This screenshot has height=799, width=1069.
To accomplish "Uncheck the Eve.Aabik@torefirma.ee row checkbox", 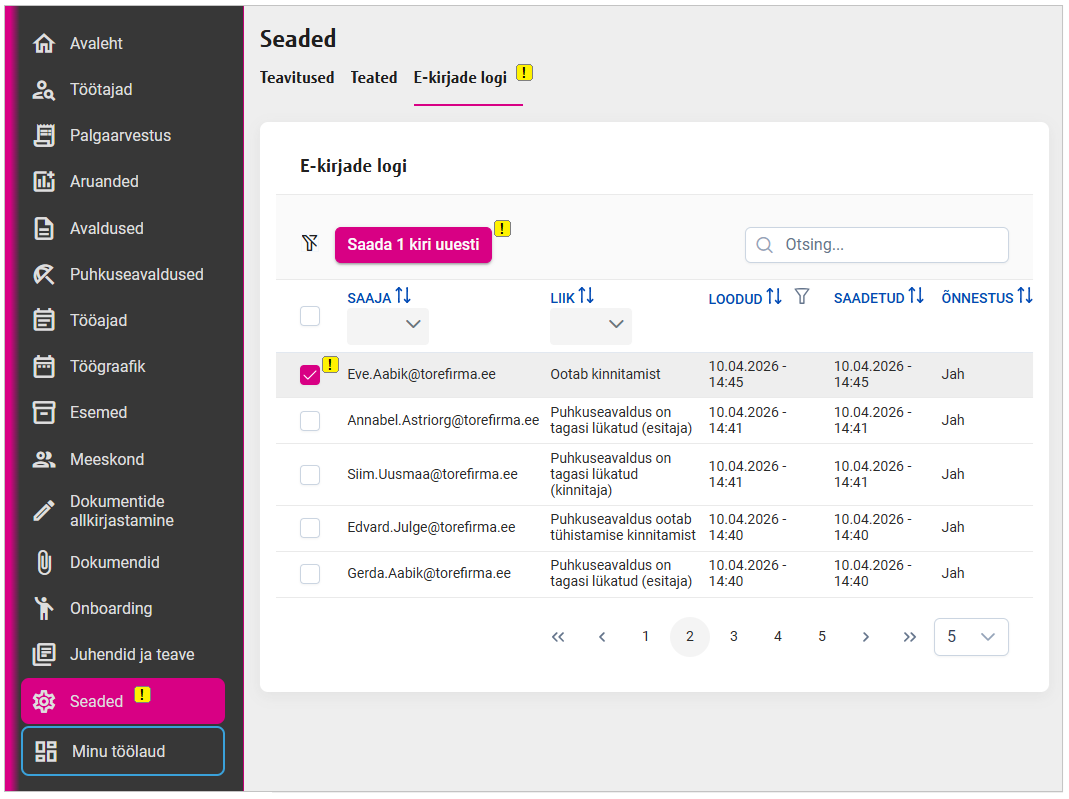I will (x=310, y=375).
